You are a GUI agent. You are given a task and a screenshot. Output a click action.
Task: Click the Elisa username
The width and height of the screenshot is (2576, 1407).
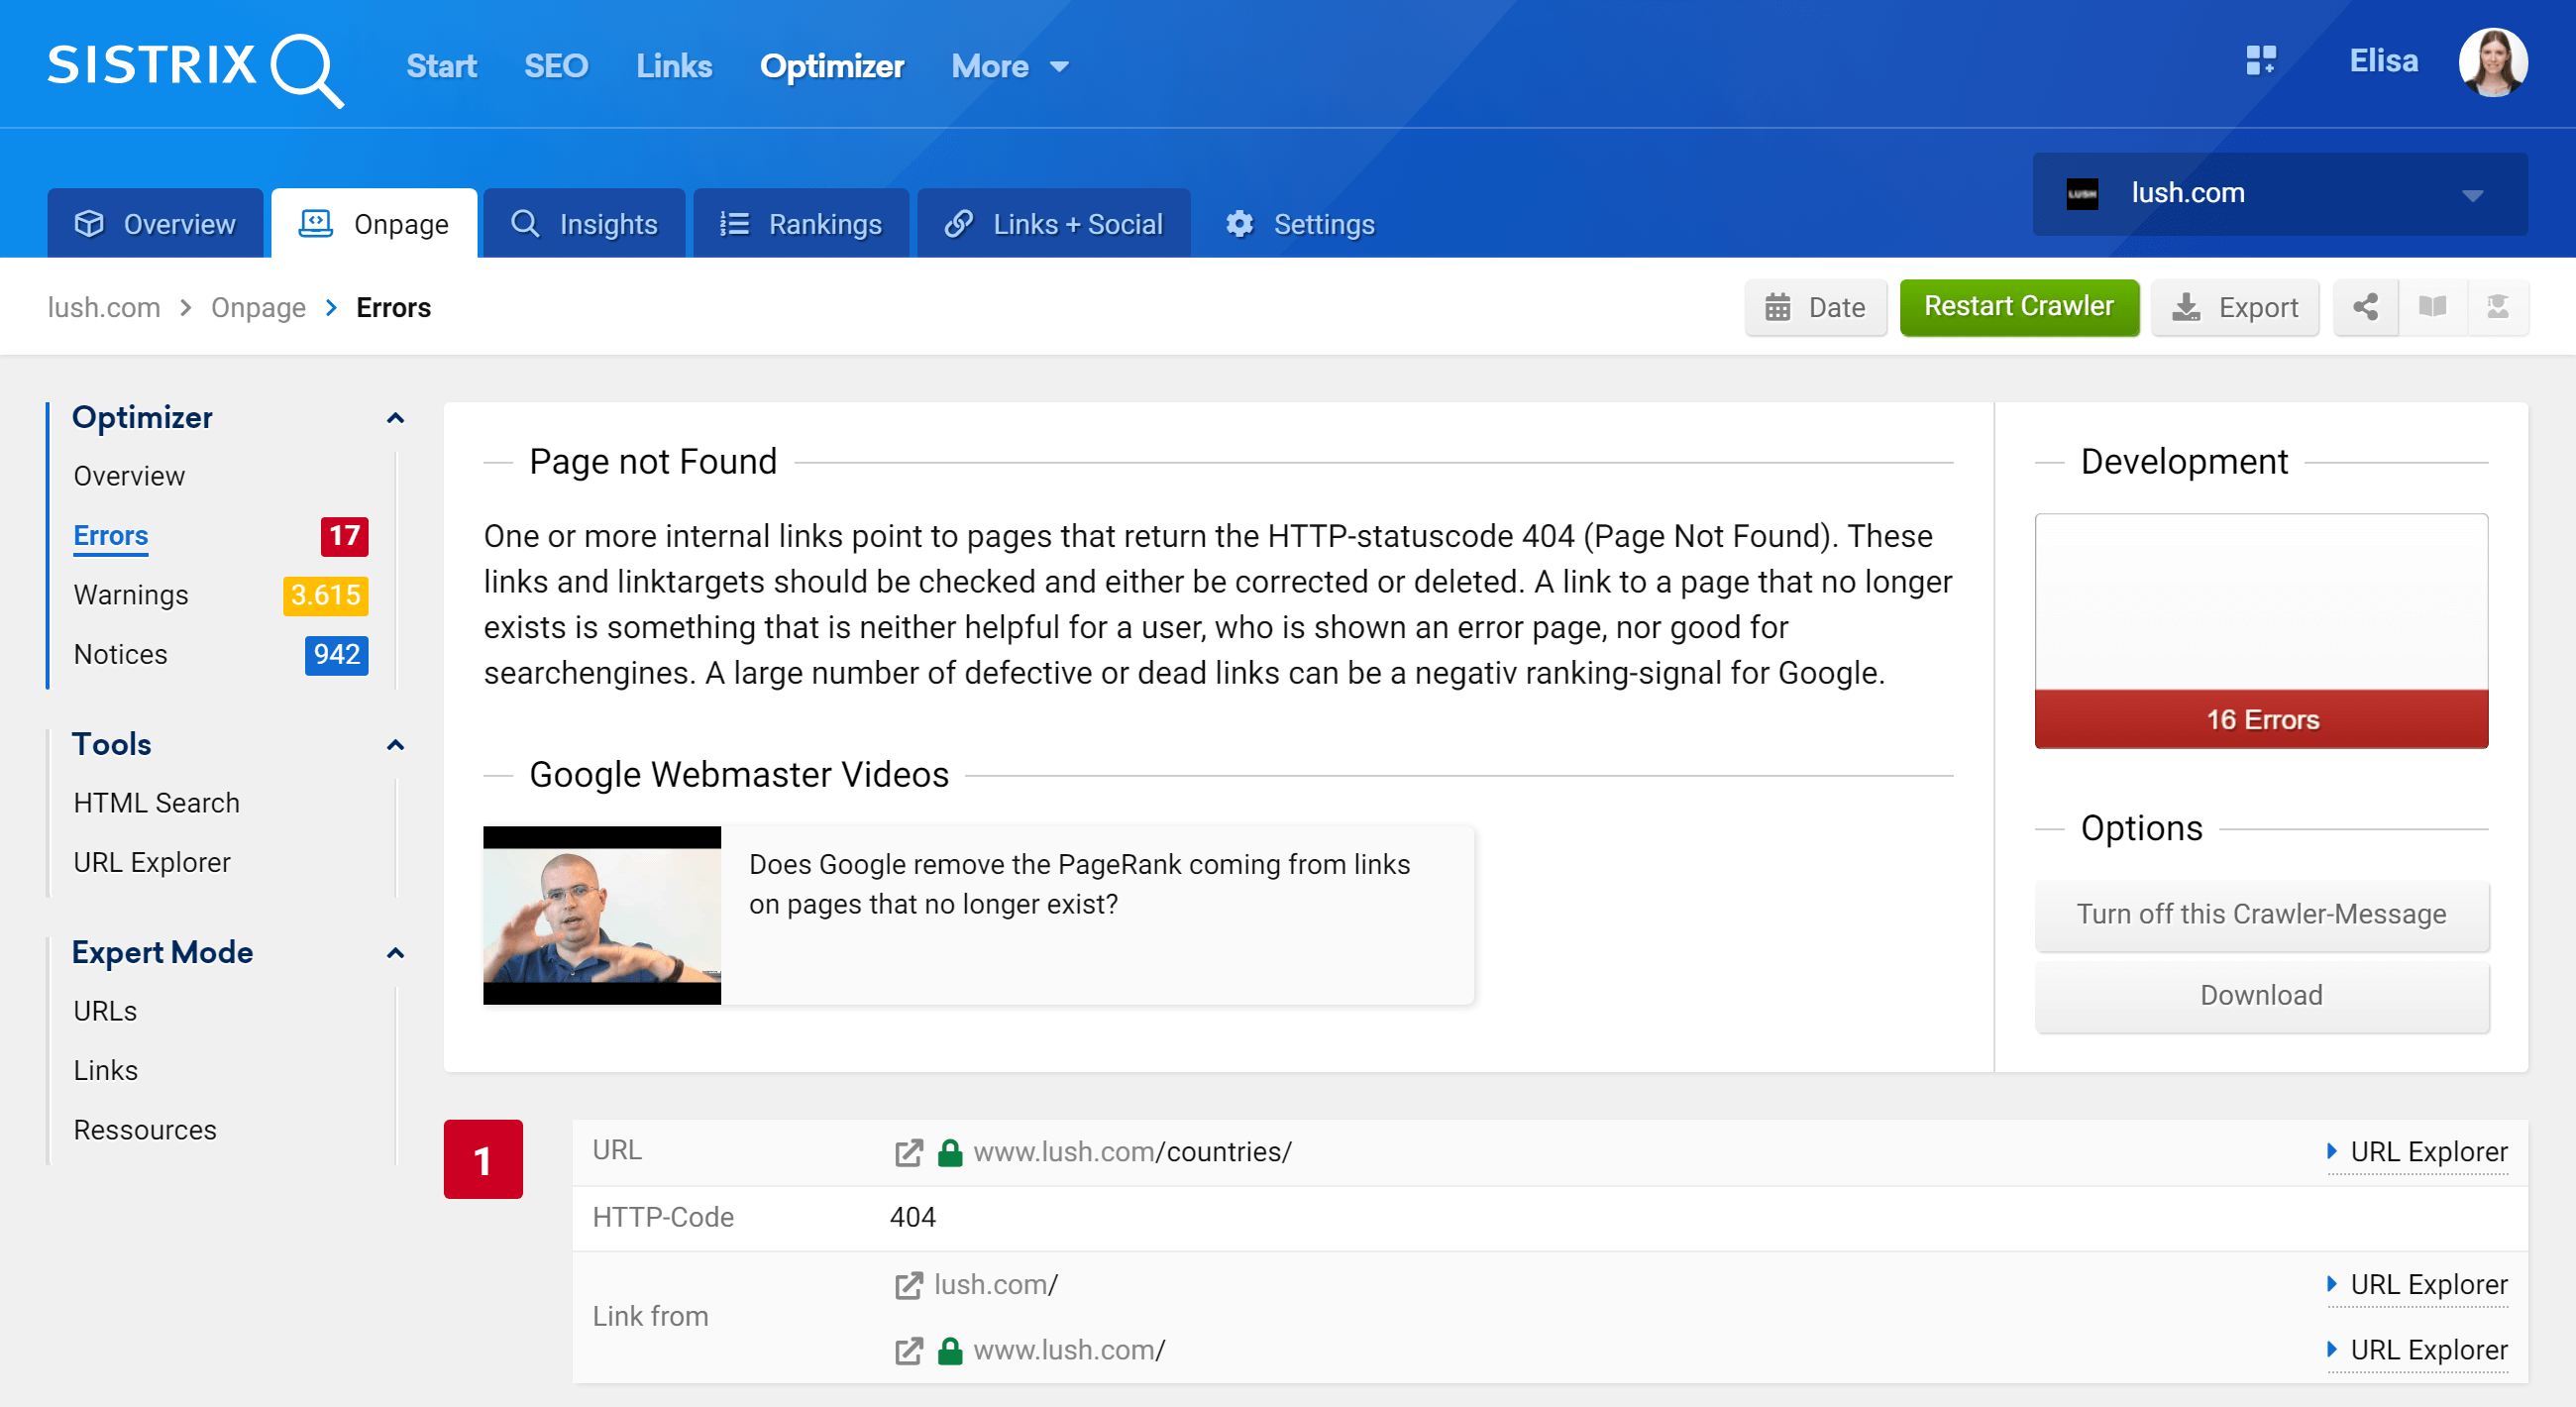pos(2383,61)
